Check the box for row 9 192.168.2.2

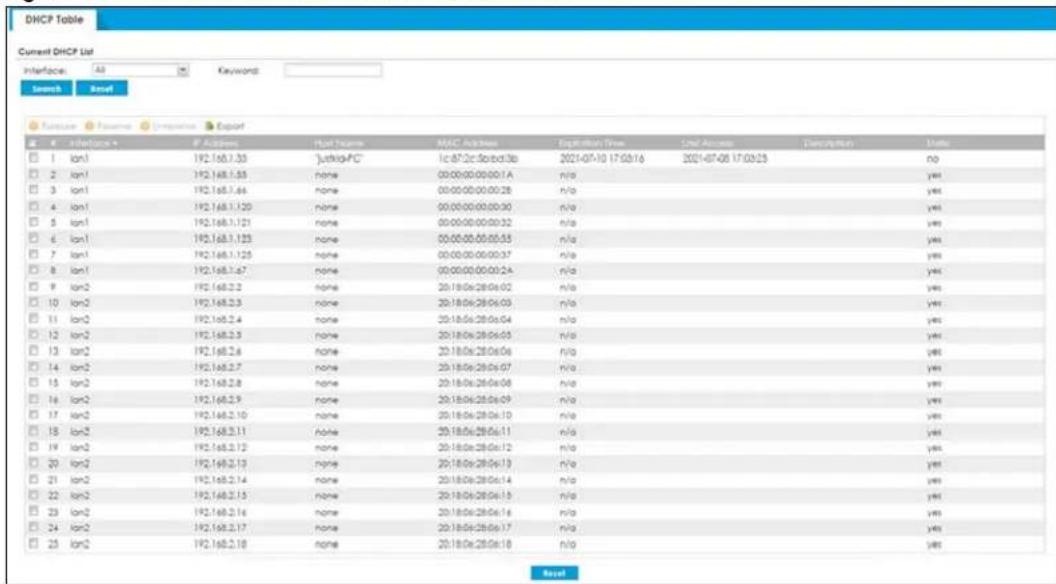click(34, 287)
